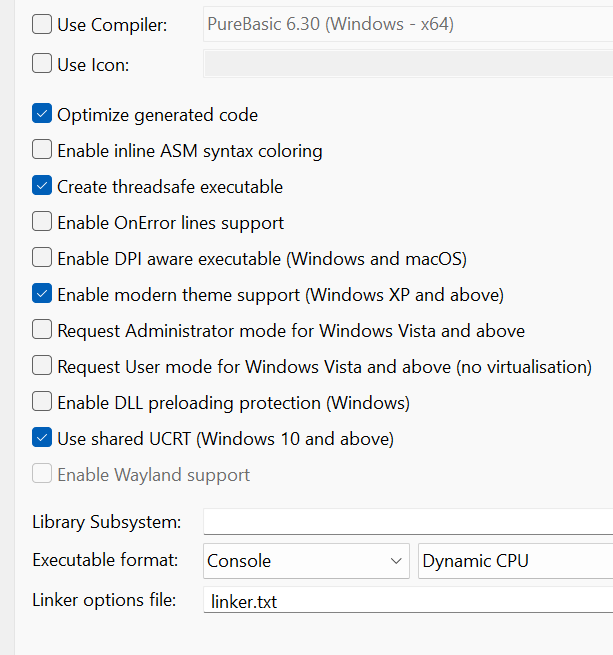Turn on OnError lines support
The image size is (613, 655).
[x=42, y=223]
